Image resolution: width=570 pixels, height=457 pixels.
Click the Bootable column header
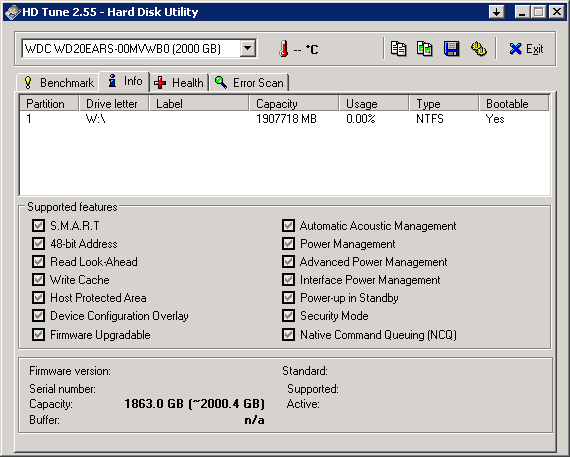coord(514,104)
